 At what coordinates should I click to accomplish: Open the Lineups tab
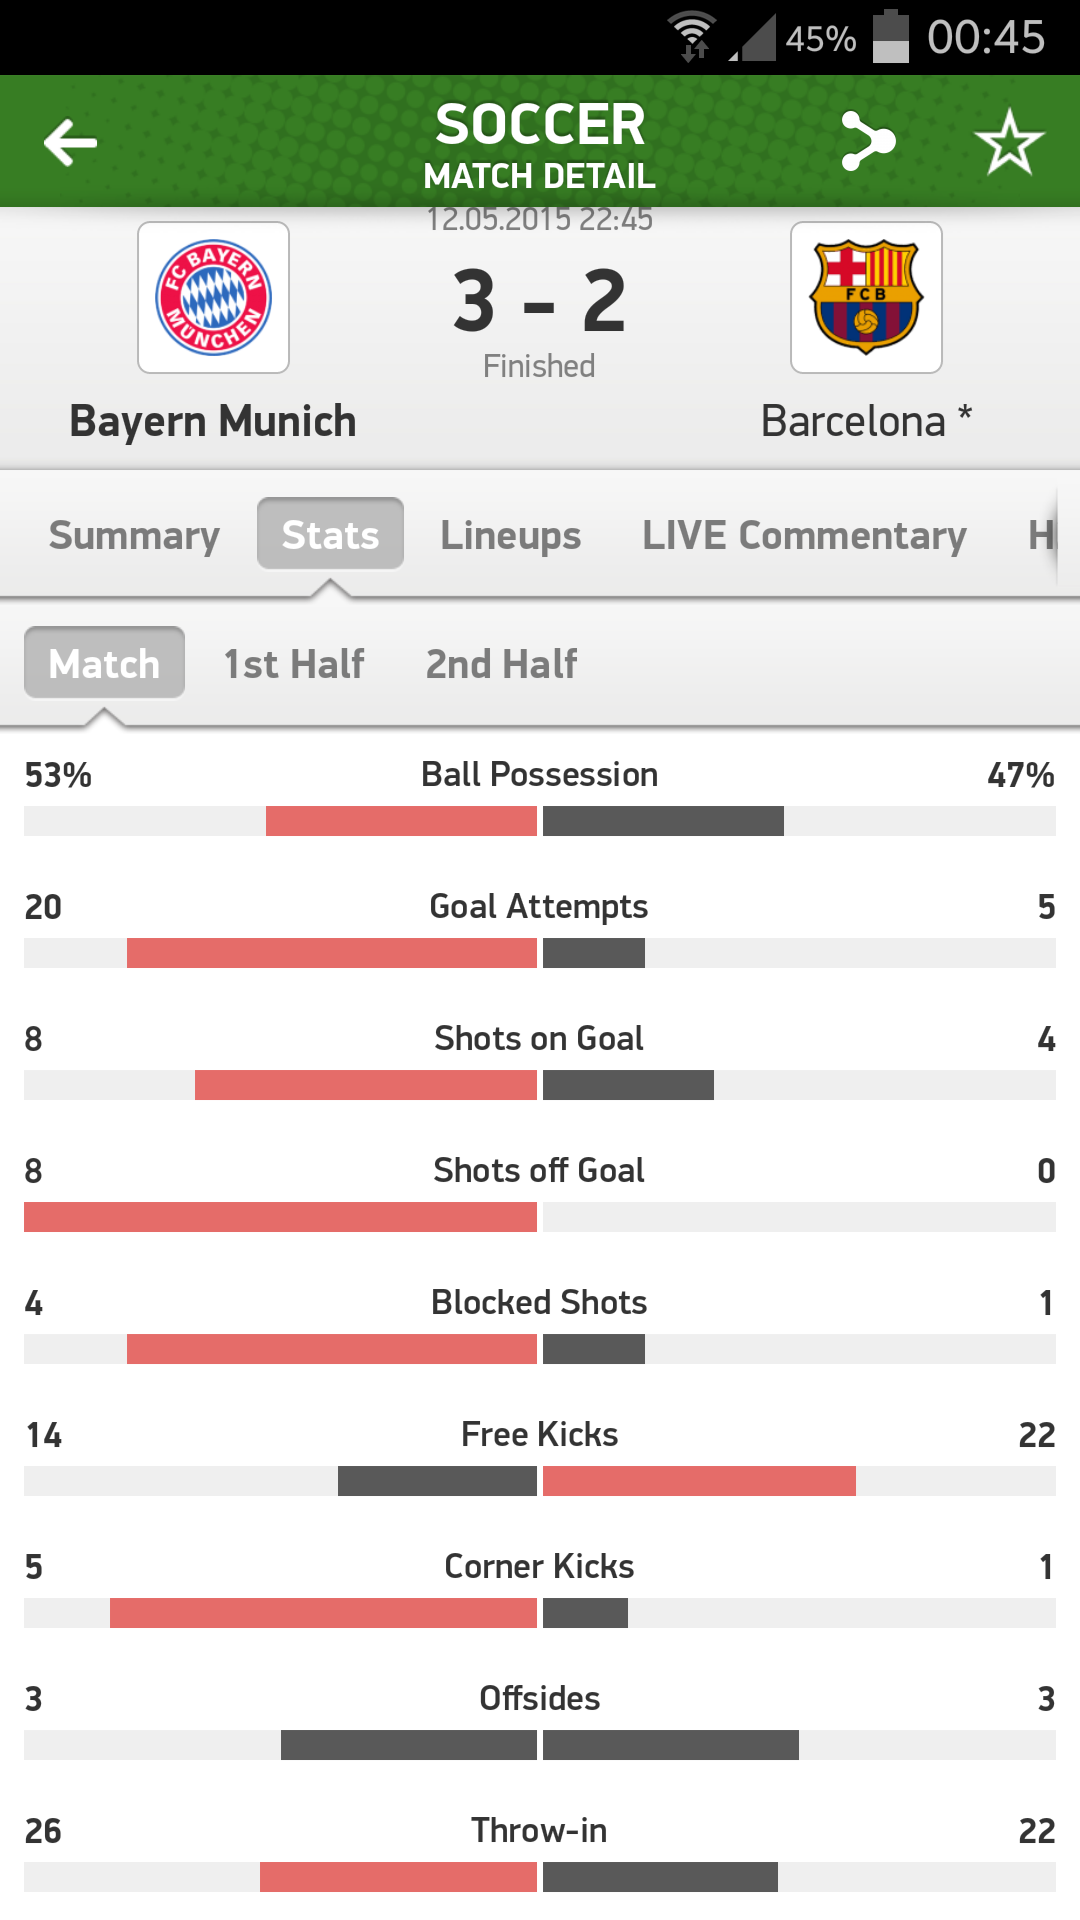[x=510, y=535]
